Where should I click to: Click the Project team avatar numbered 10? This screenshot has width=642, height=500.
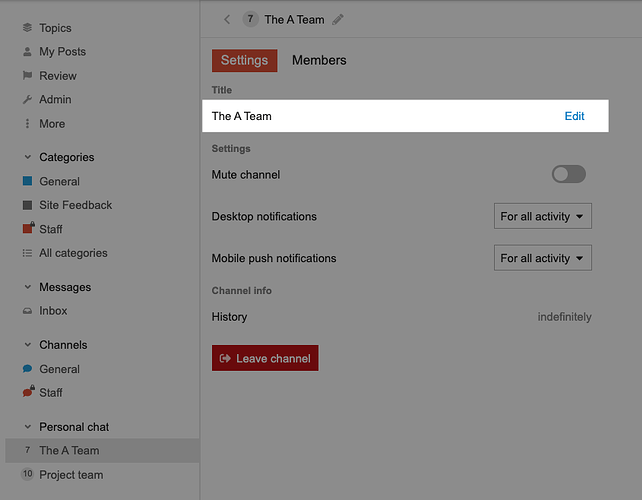point(27,474)
